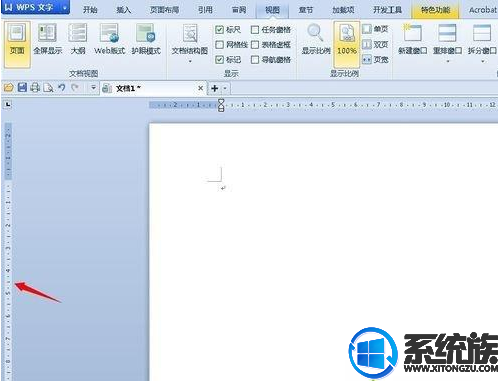Open 文档结构图 document map
Image resolution: width=498 pixels, height=381 pixels.
(190, 39)
